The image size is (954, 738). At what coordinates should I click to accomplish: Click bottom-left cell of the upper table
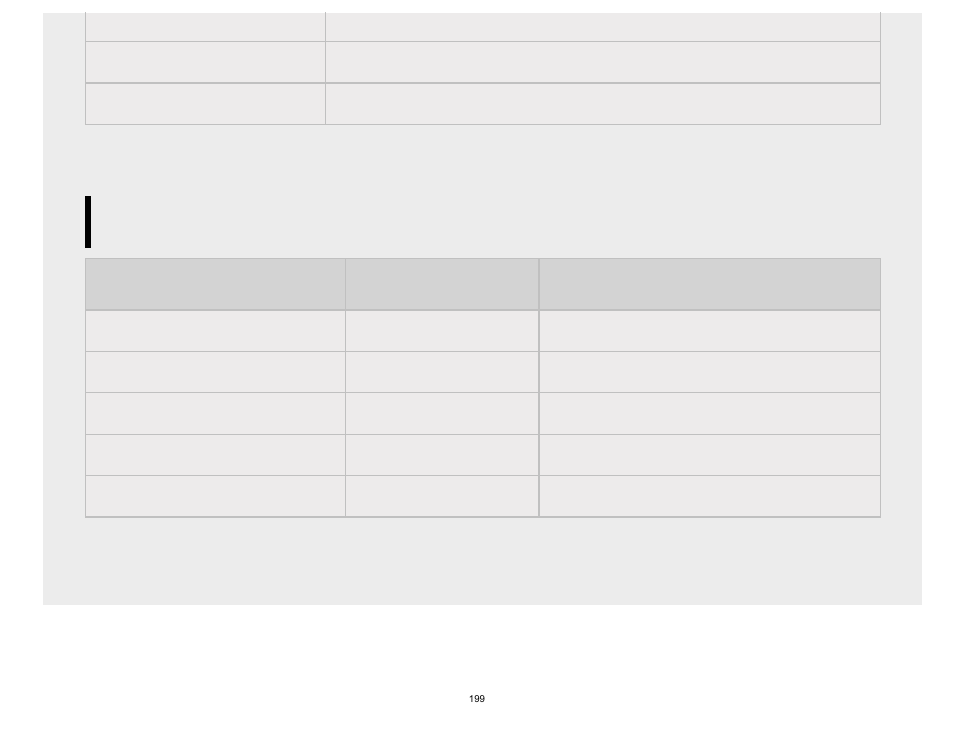click(206, 103)
